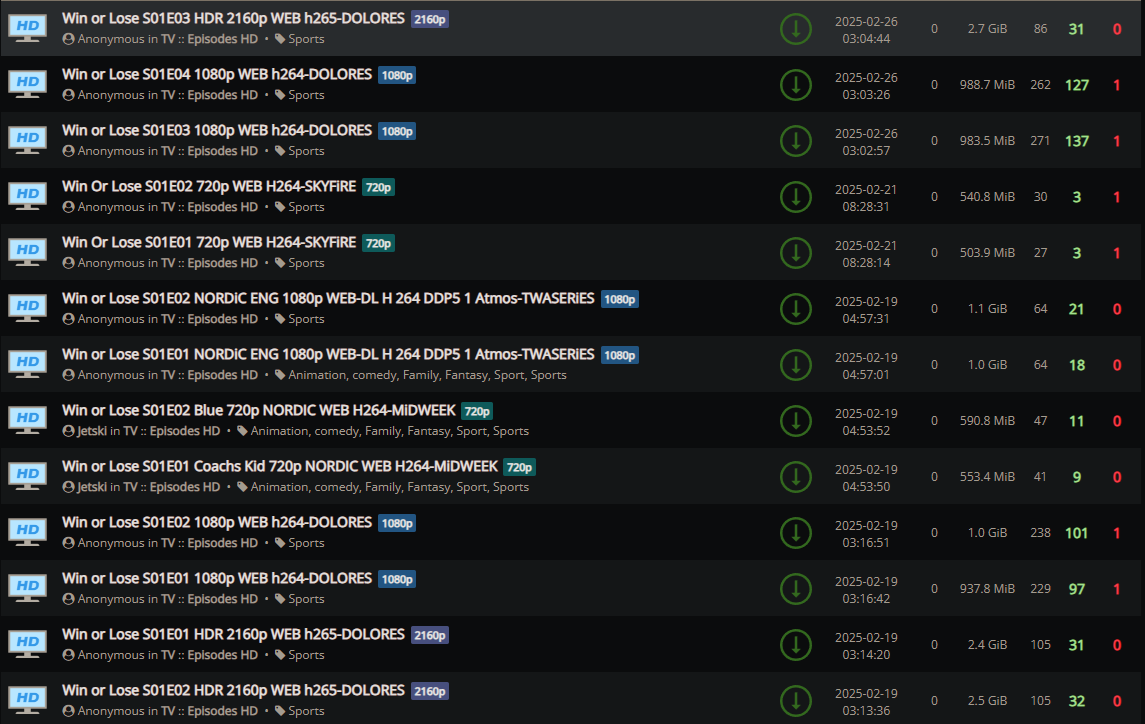Open S01E02 Blue 720p NORDiC MiDWEEK title
The width and height of the screenshot is (1145, 724).
click(x=259, y=411)
